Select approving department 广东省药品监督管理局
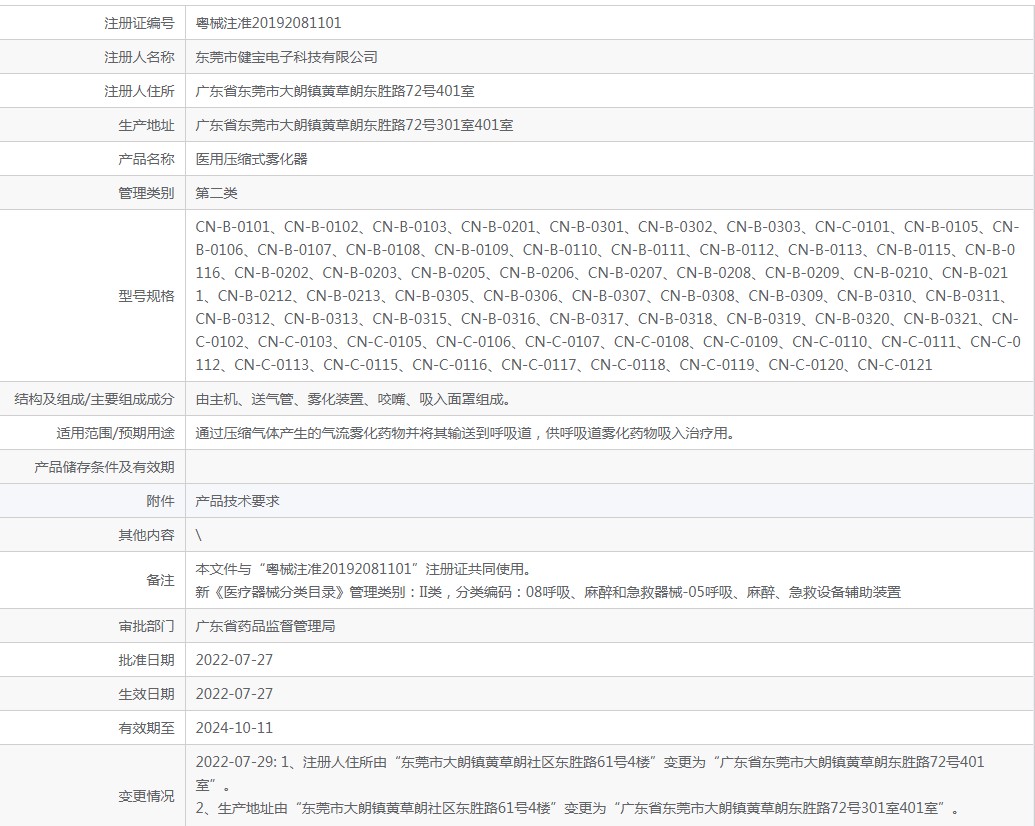 click(x=265, y=626)
